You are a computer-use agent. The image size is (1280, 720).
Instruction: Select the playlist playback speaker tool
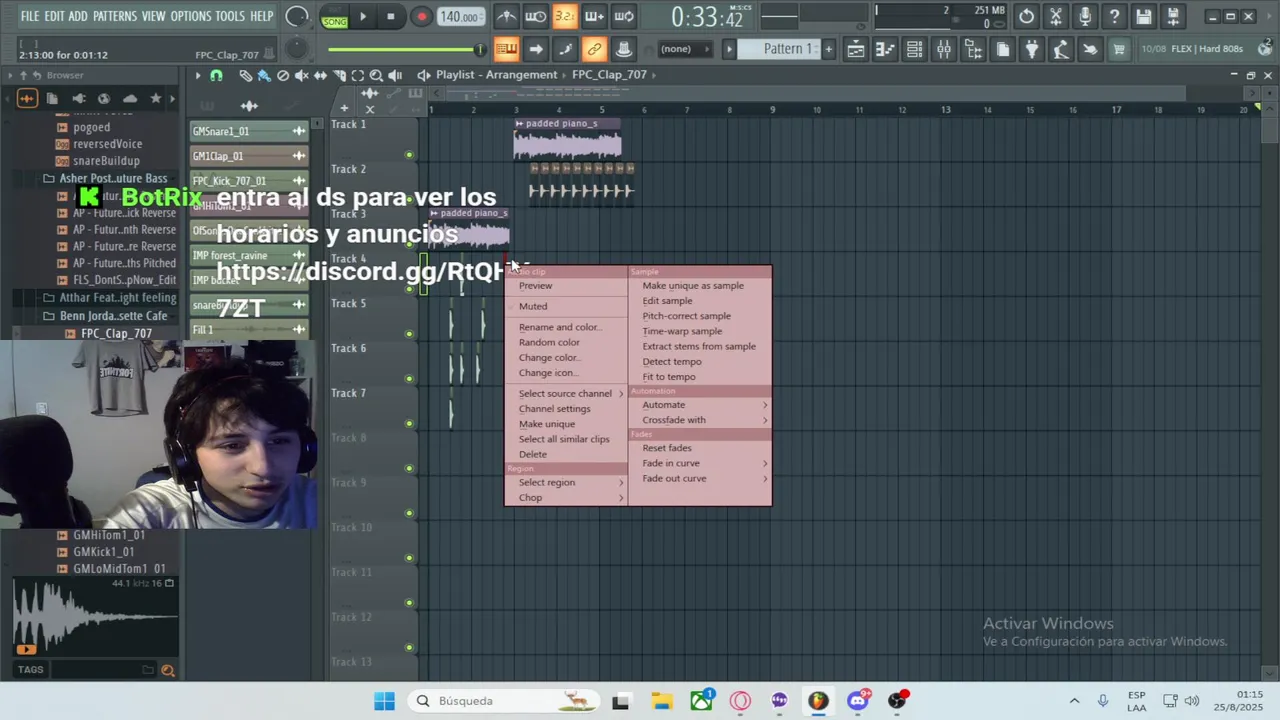coord(395,75)
